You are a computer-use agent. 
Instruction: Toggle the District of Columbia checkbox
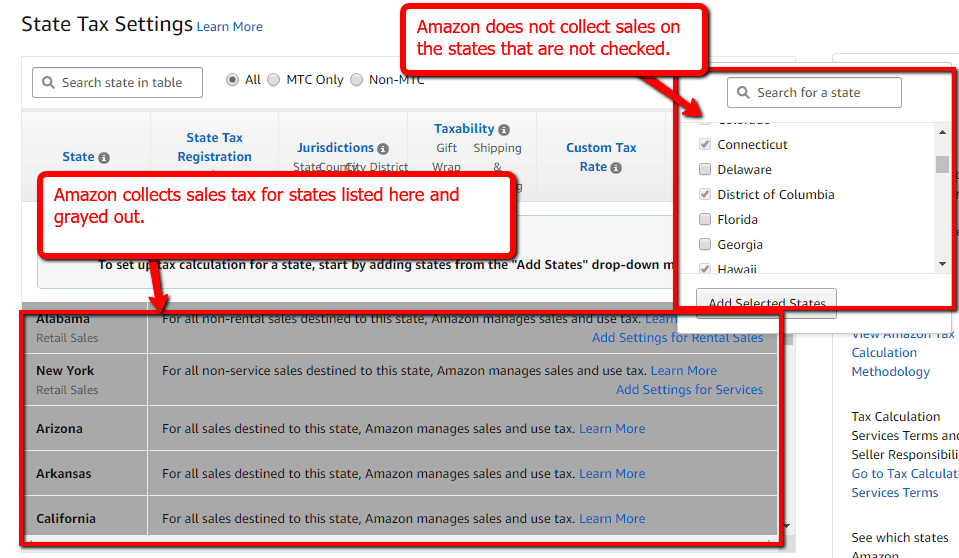tap(705, 195)
